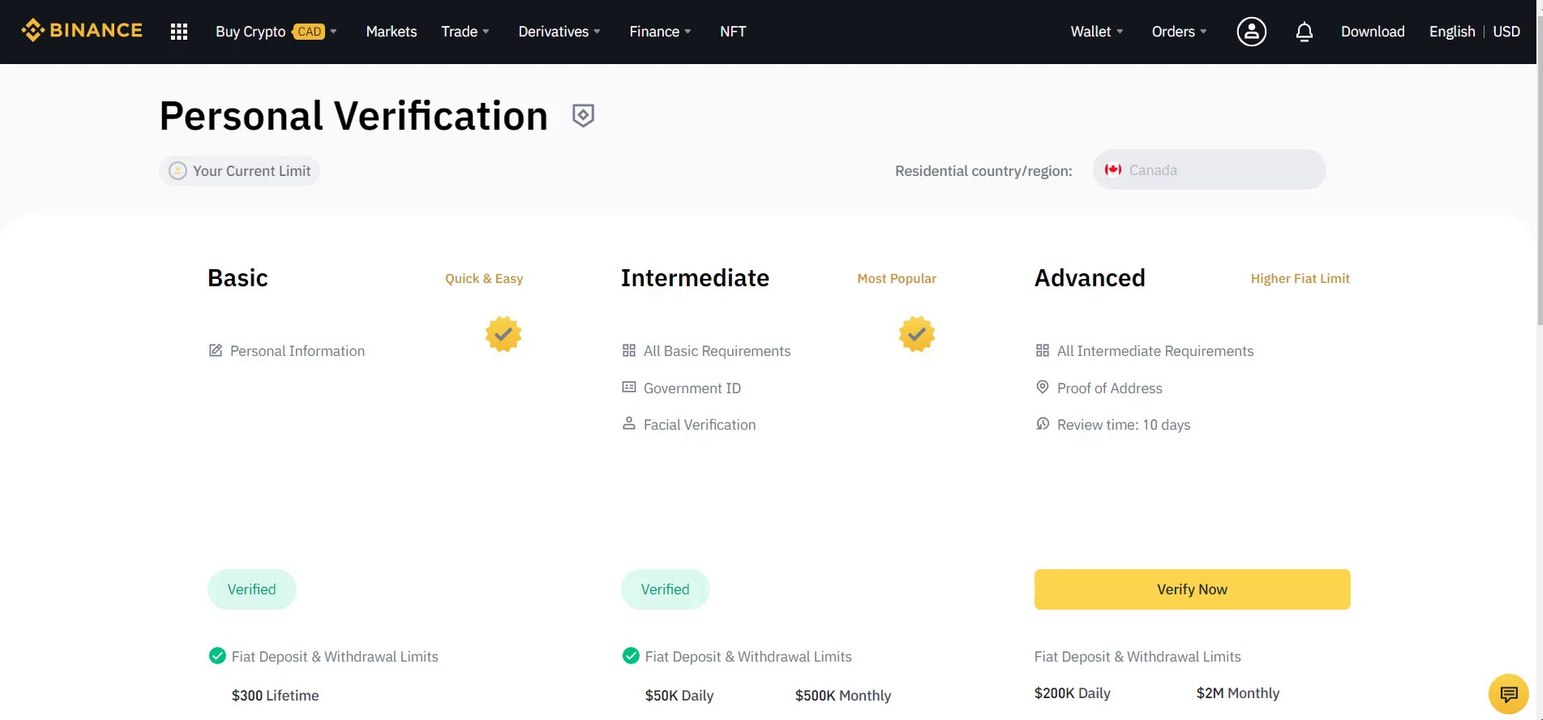The width and height of the screenshot is (1543, 720).
Task: Click the Verify Now button
Action: click(1192, 589)
